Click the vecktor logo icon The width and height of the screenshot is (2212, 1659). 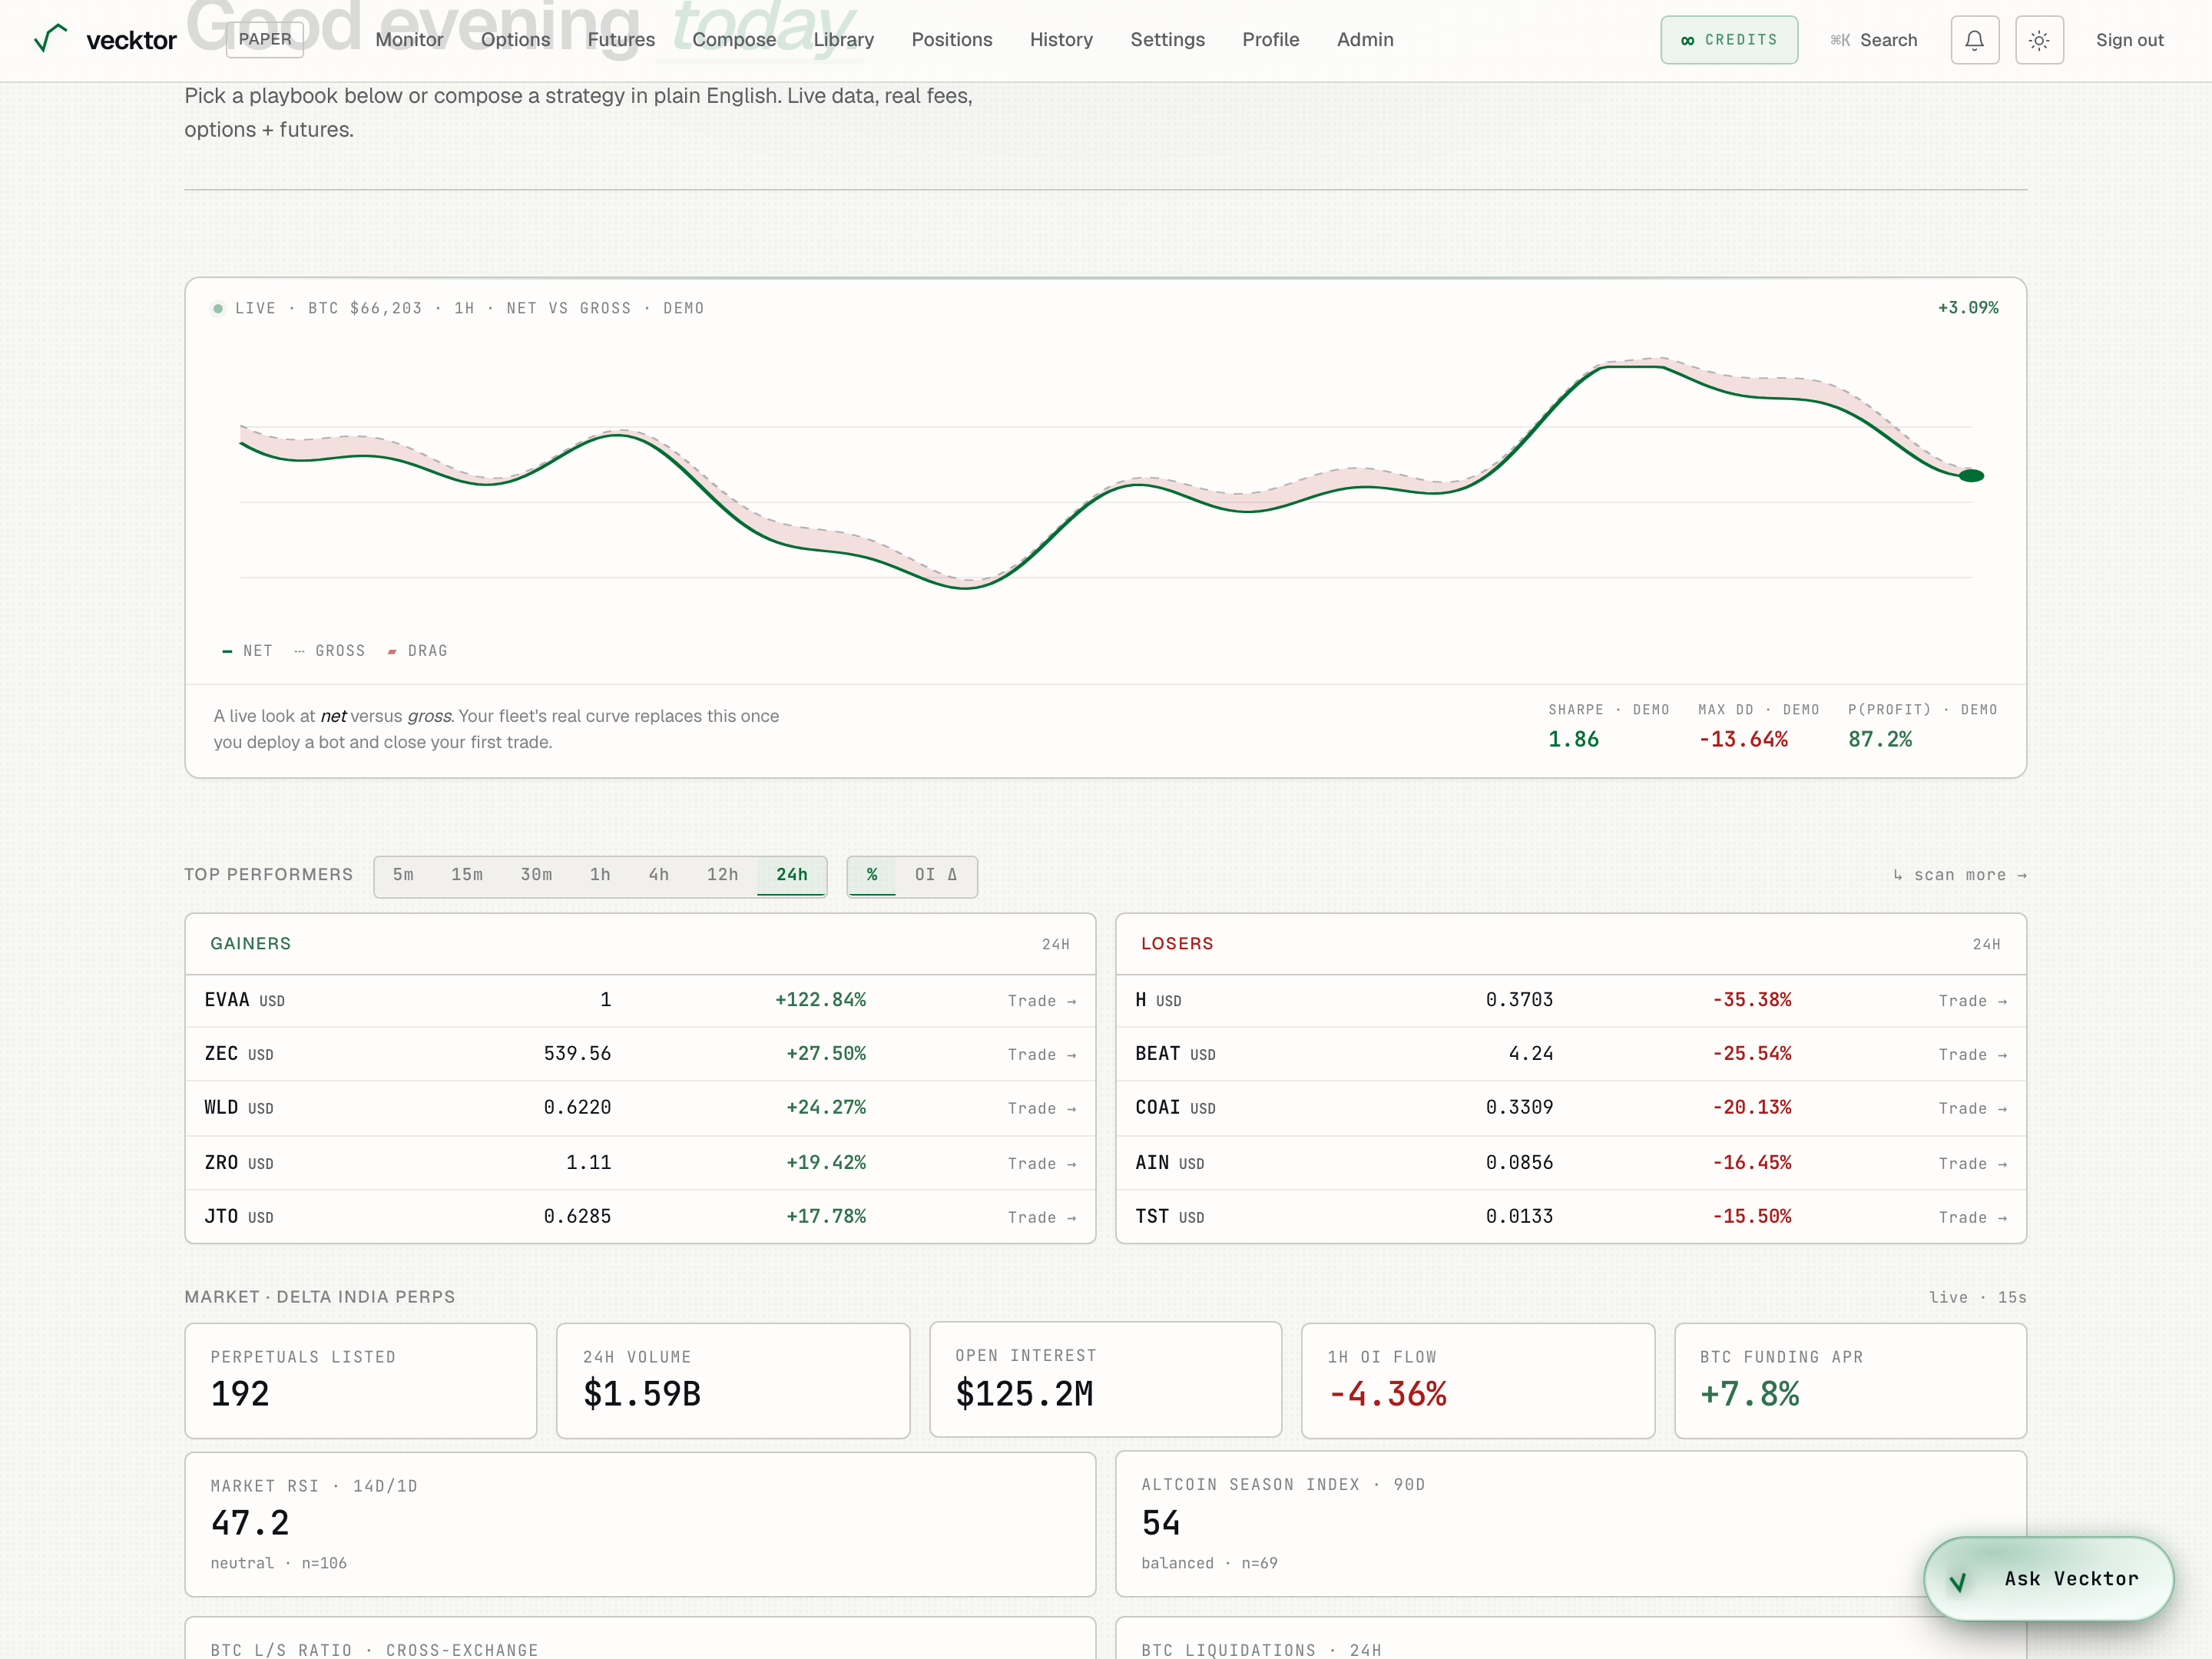50,39
